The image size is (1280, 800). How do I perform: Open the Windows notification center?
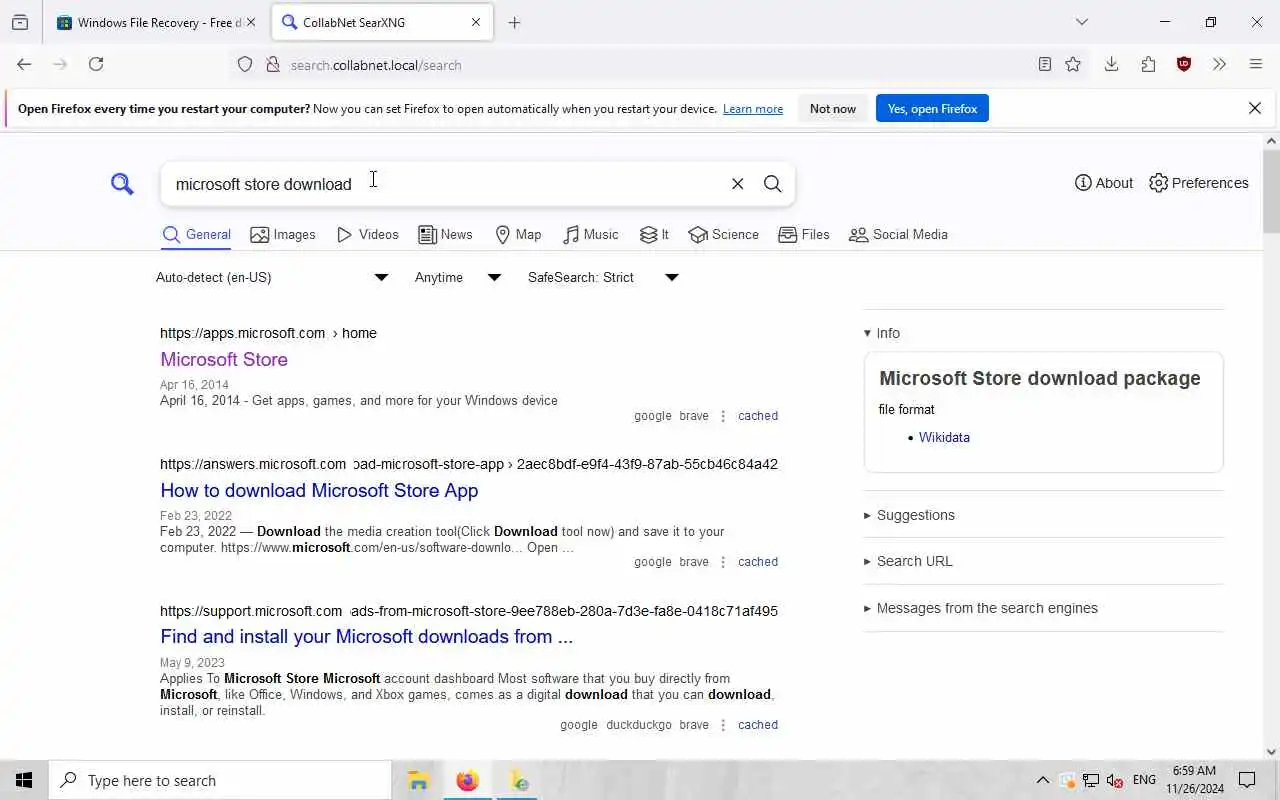click(x=1247, y=781)
